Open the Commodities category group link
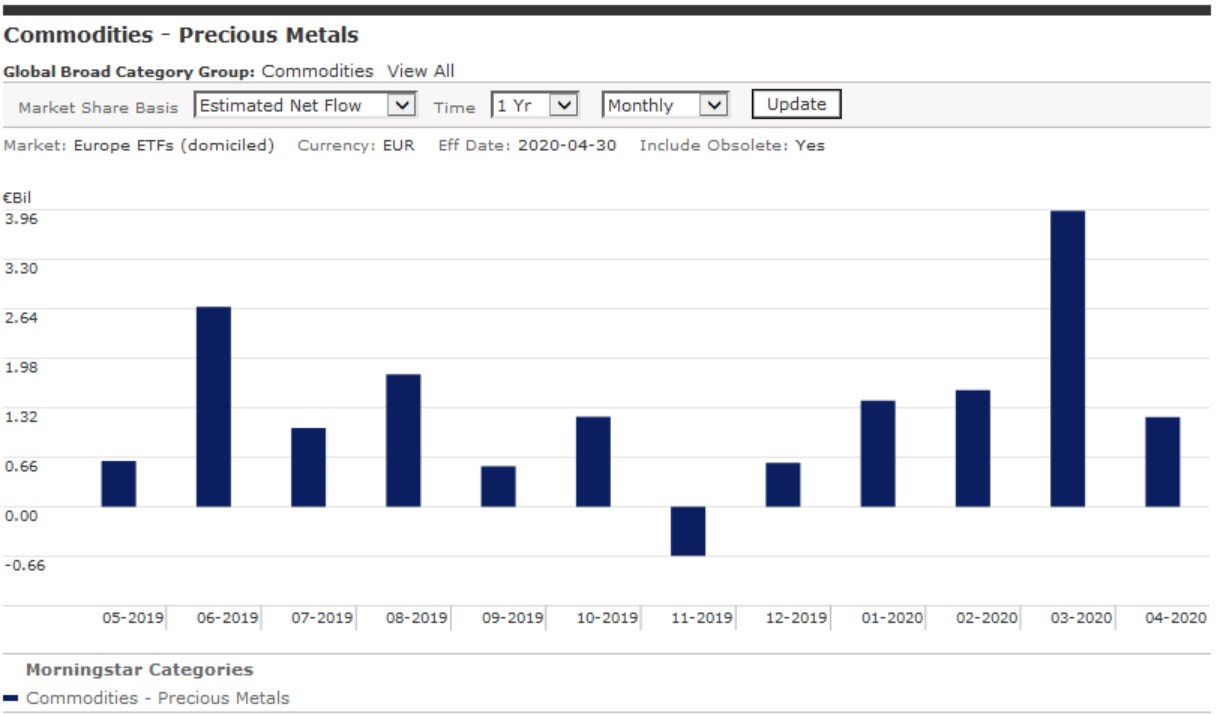This screenshot has height=714, width=1216. 317,71
